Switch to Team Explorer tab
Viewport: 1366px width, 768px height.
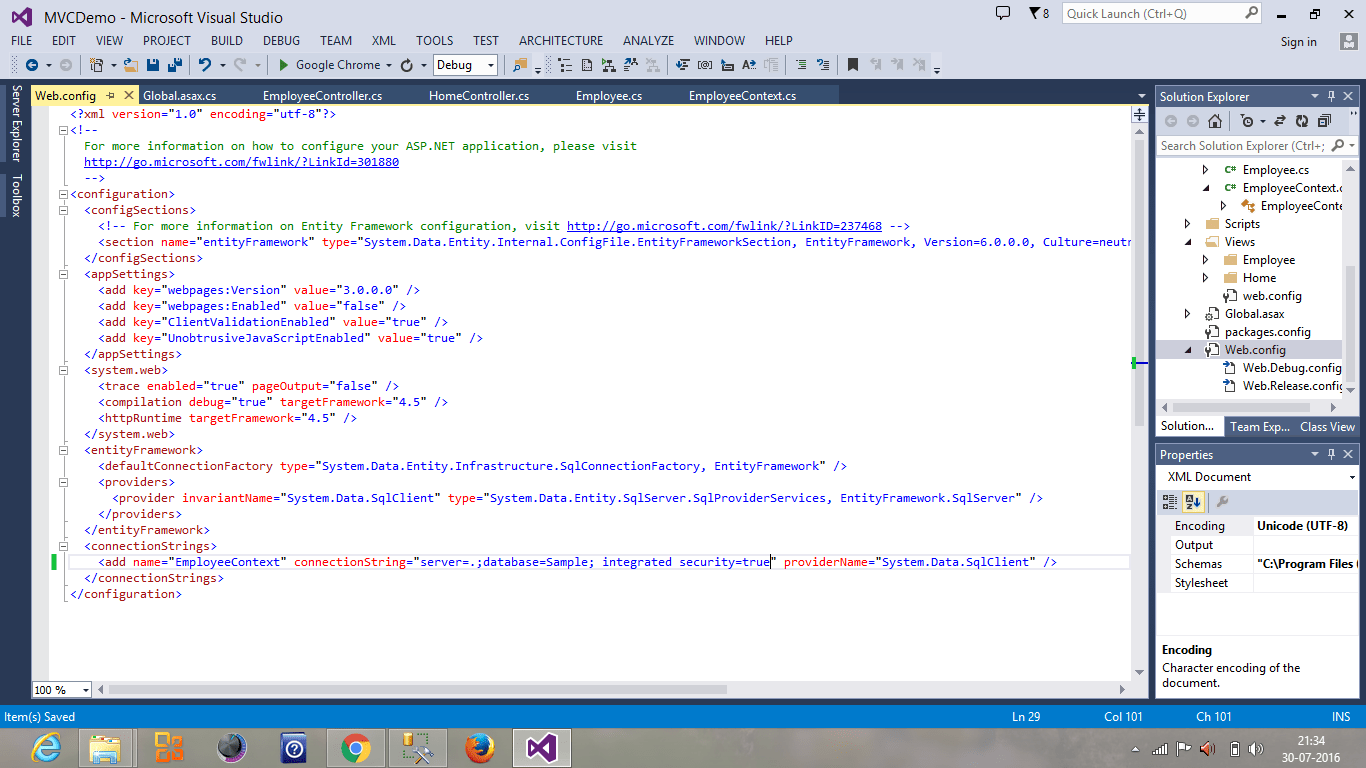pos(1259,426)
